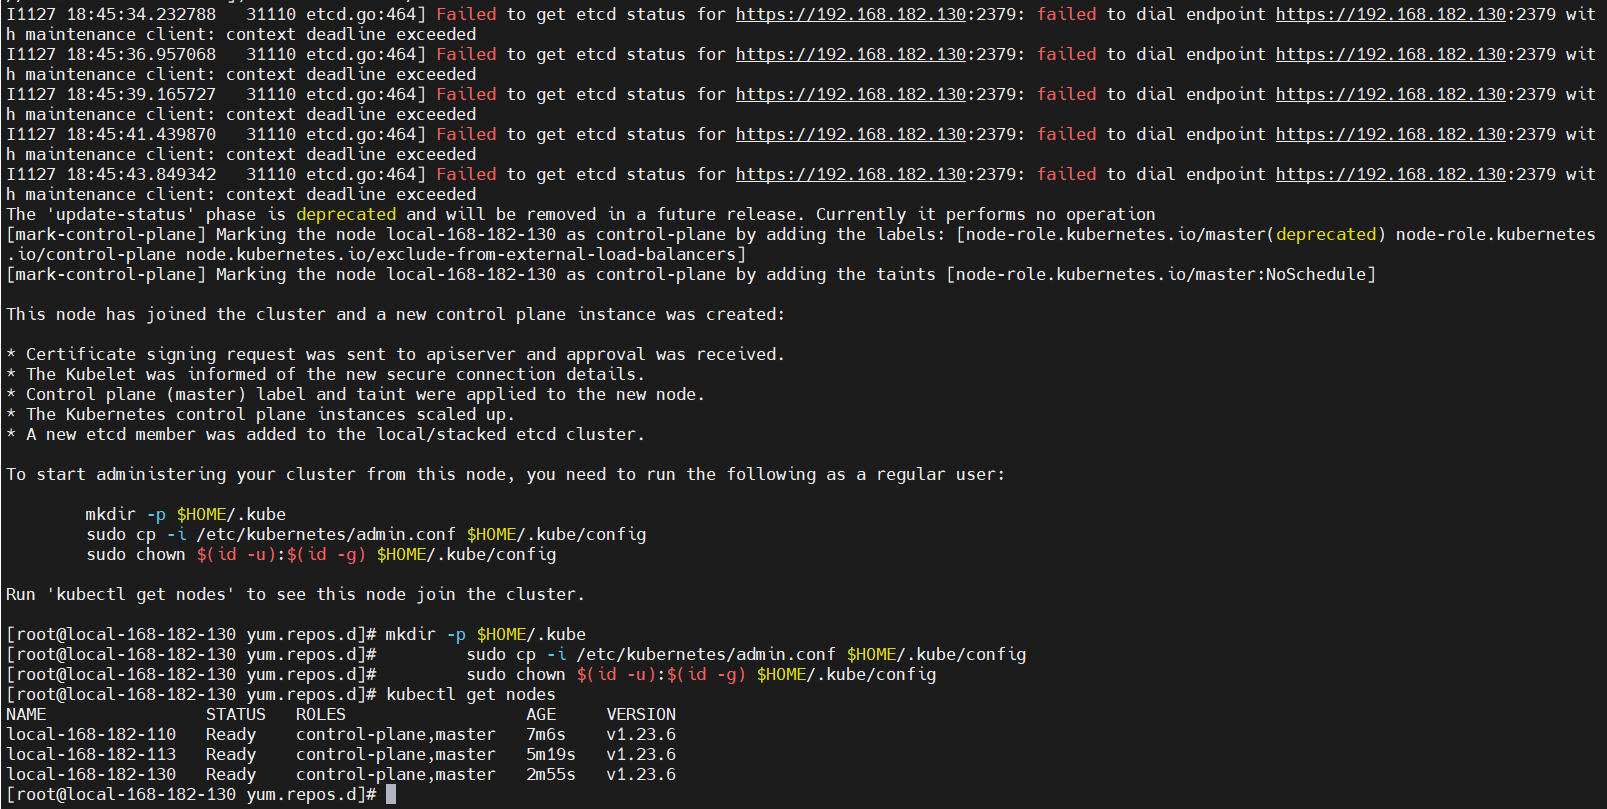
Task: Click red 'Failed' word in 18:45:39 line
Action: pyautogui.click(x=466, y=94)
